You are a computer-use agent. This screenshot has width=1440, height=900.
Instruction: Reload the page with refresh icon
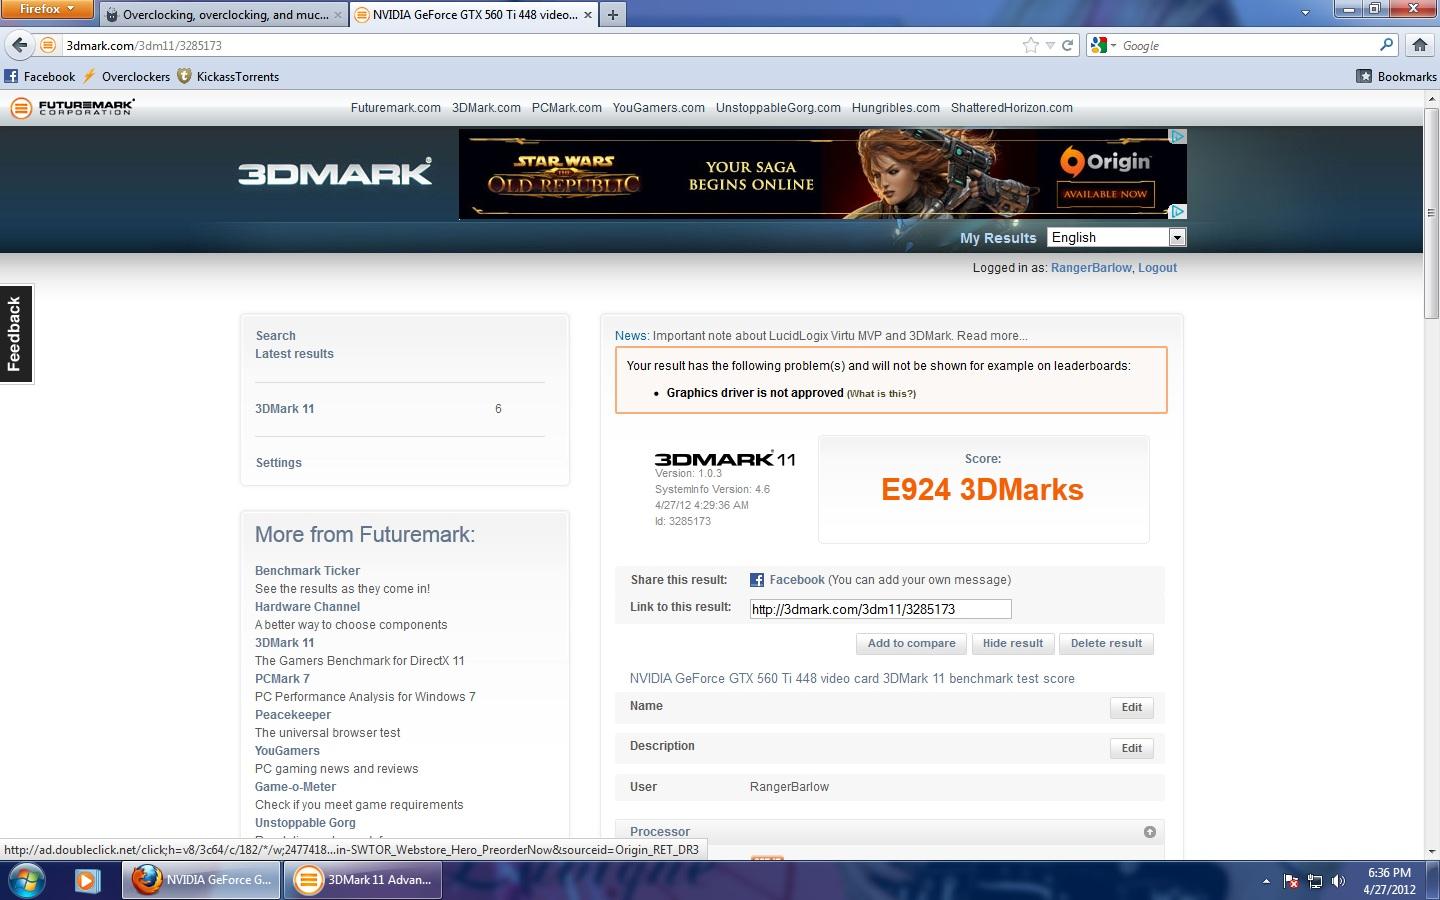click(x=1067, y=45)
